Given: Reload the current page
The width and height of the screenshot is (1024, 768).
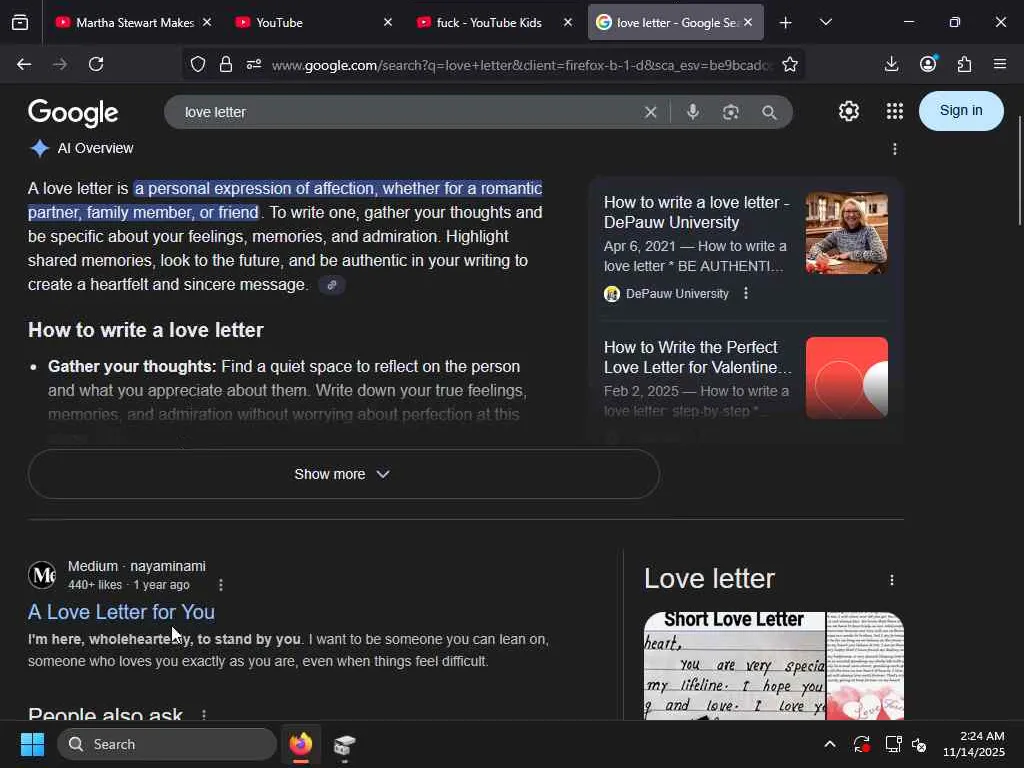Looking at the screenshot, I should 96,64.
